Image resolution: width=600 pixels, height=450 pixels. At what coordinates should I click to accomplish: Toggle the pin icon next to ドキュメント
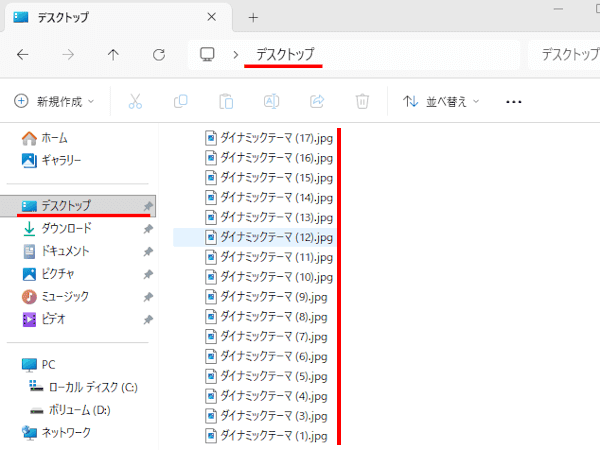[148, 251]
